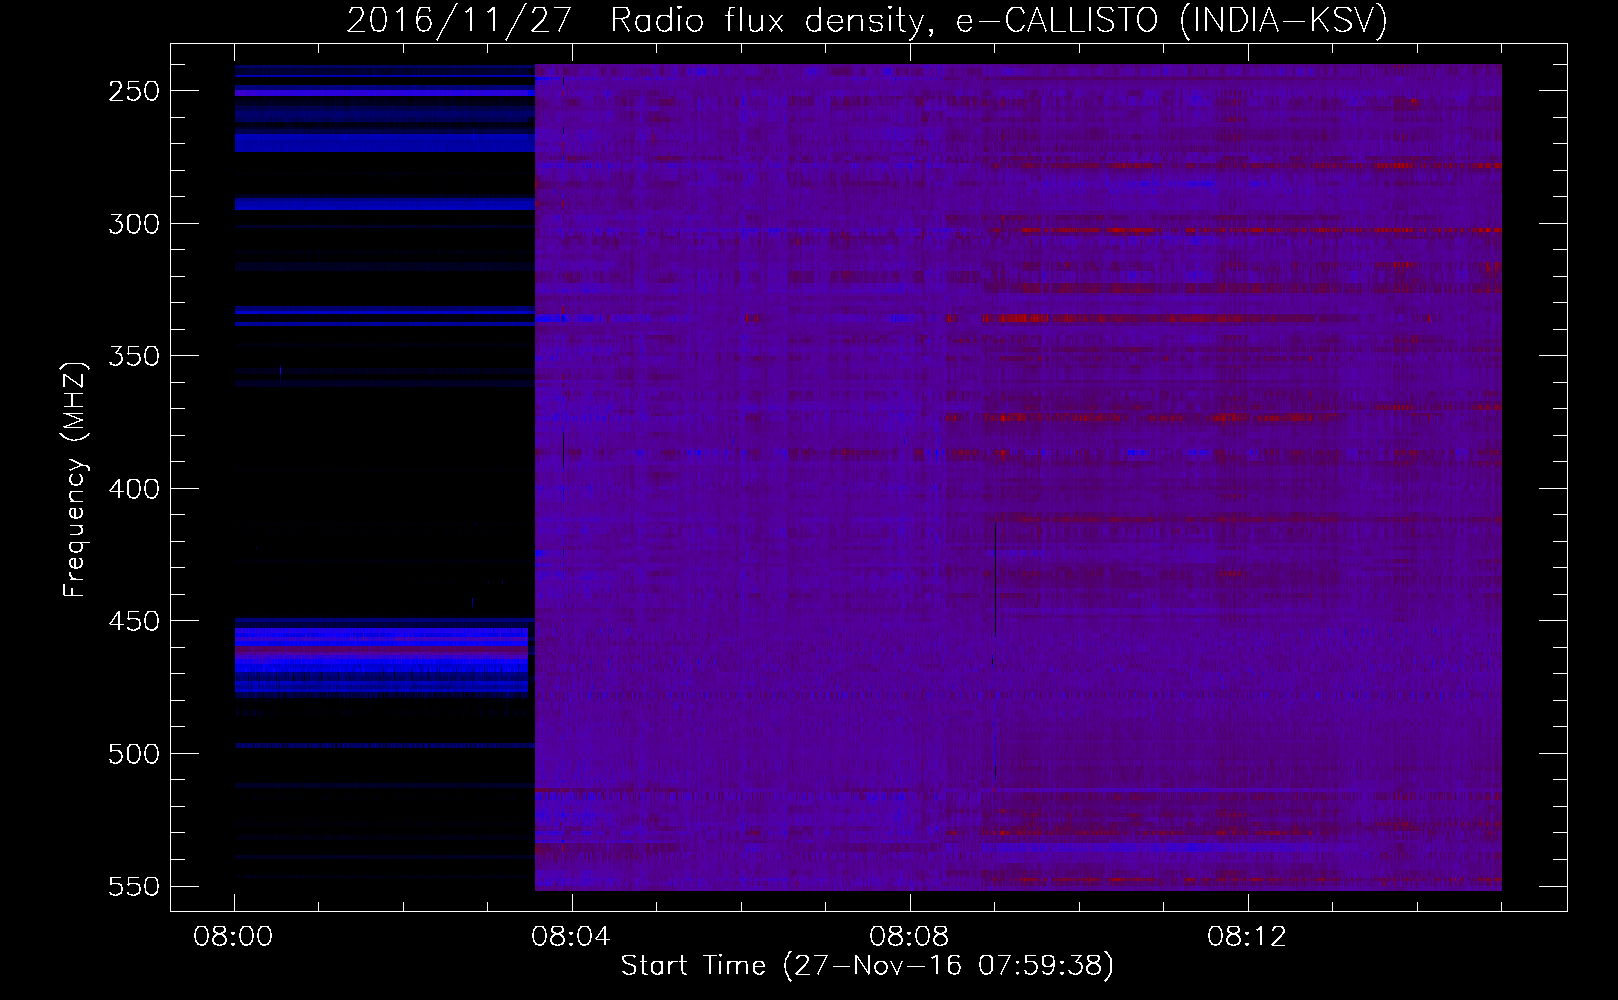Click the 'Start Time (27-Nov-16 07:59:38)' label
Image resolution: width=1618 pixels, height=1000 pixels.
click(x=867, y=966)
